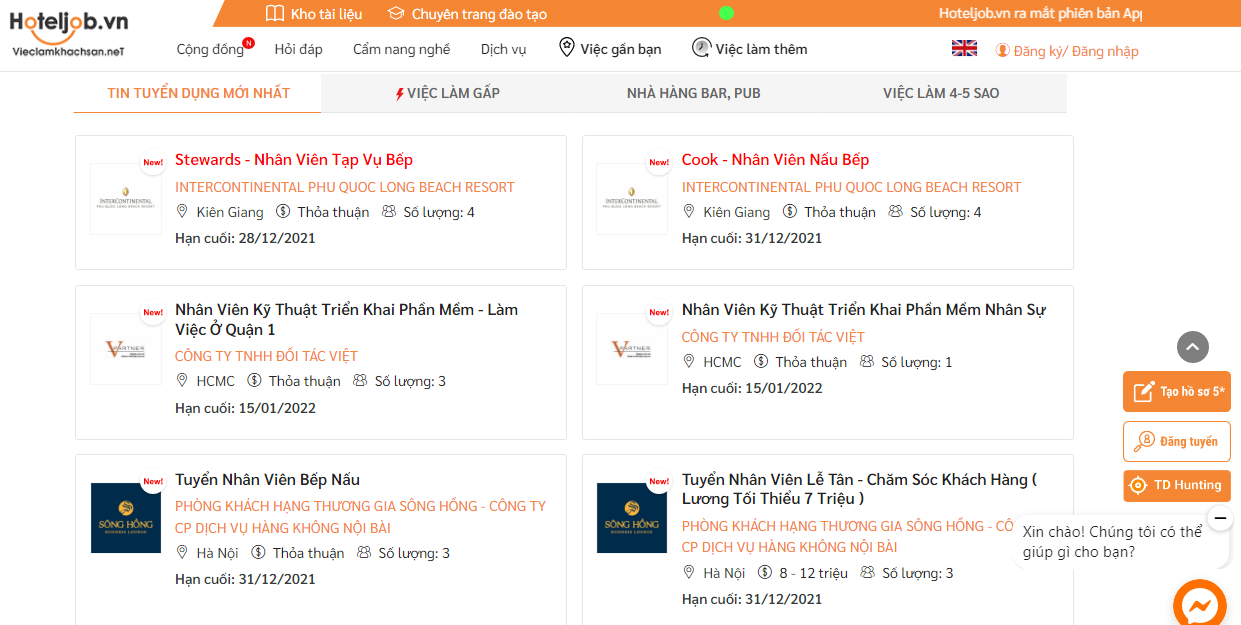This screenshot has height=625, width=1241.
Task: Click the Đăng ký/ Đăng nhập link
Action: point(1076,51)
